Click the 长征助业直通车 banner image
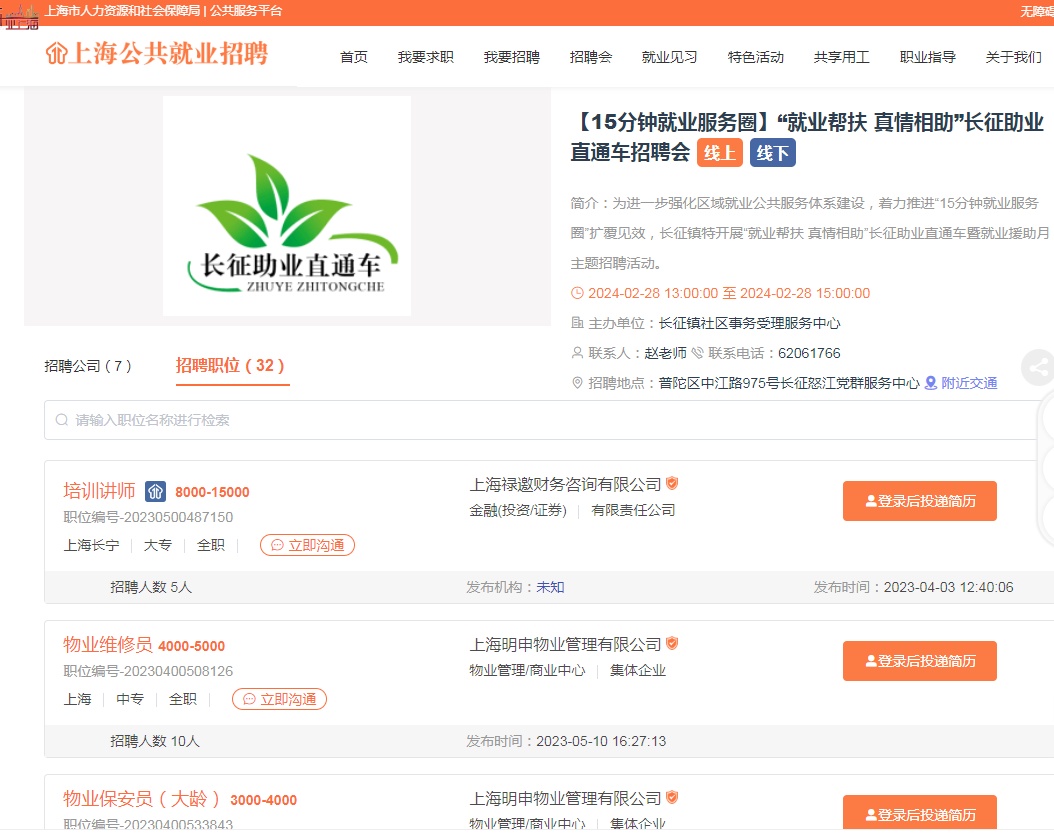This screenshot has width=1054, height=834. tap(287, 206)
